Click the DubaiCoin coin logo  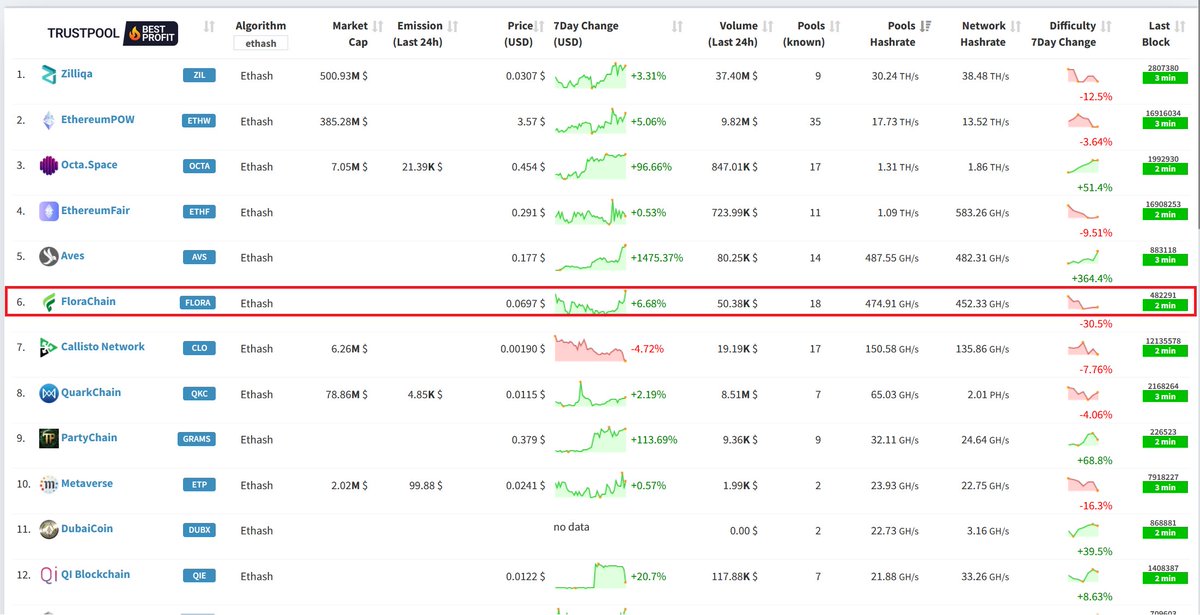49,530
